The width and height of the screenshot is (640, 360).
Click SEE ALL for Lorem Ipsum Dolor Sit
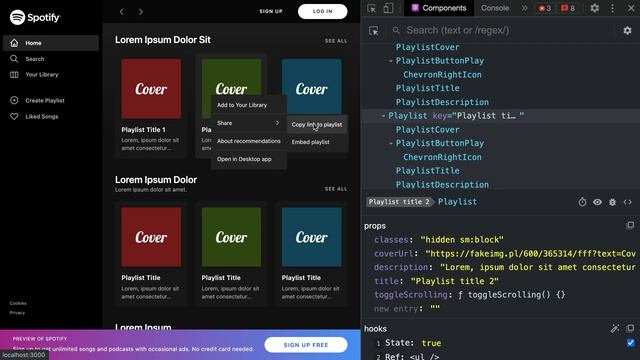[x=336, y=41]
